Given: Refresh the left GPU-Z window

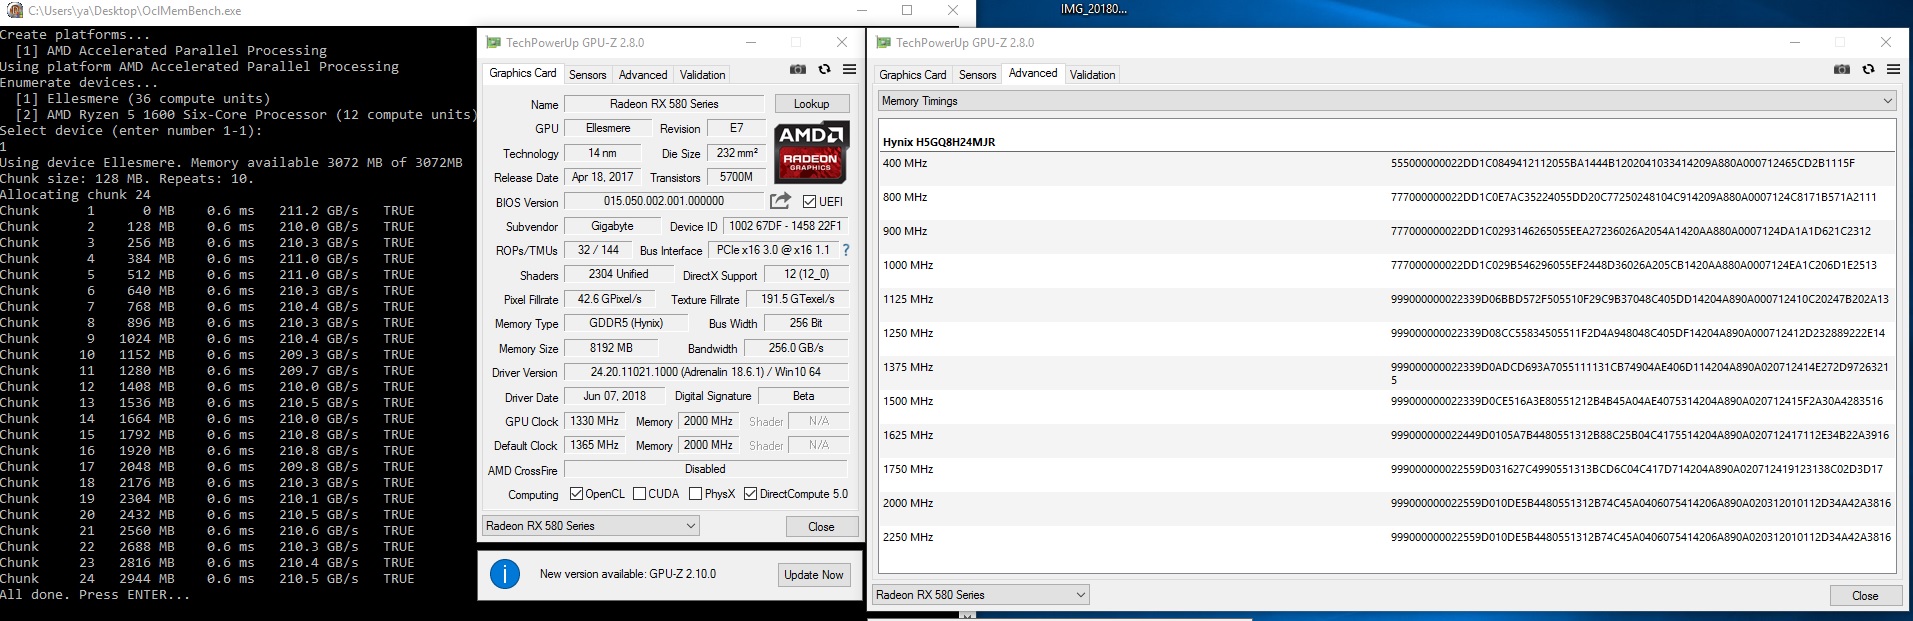Looking at the screenshot, I should (x=824, y=69).
